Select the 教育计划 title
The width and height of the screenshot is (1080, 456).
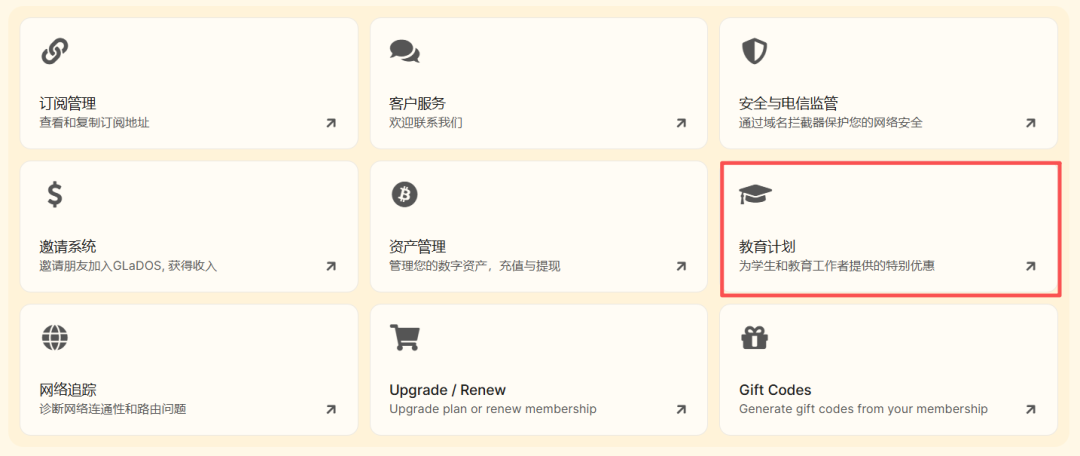(x=767, y=246)
